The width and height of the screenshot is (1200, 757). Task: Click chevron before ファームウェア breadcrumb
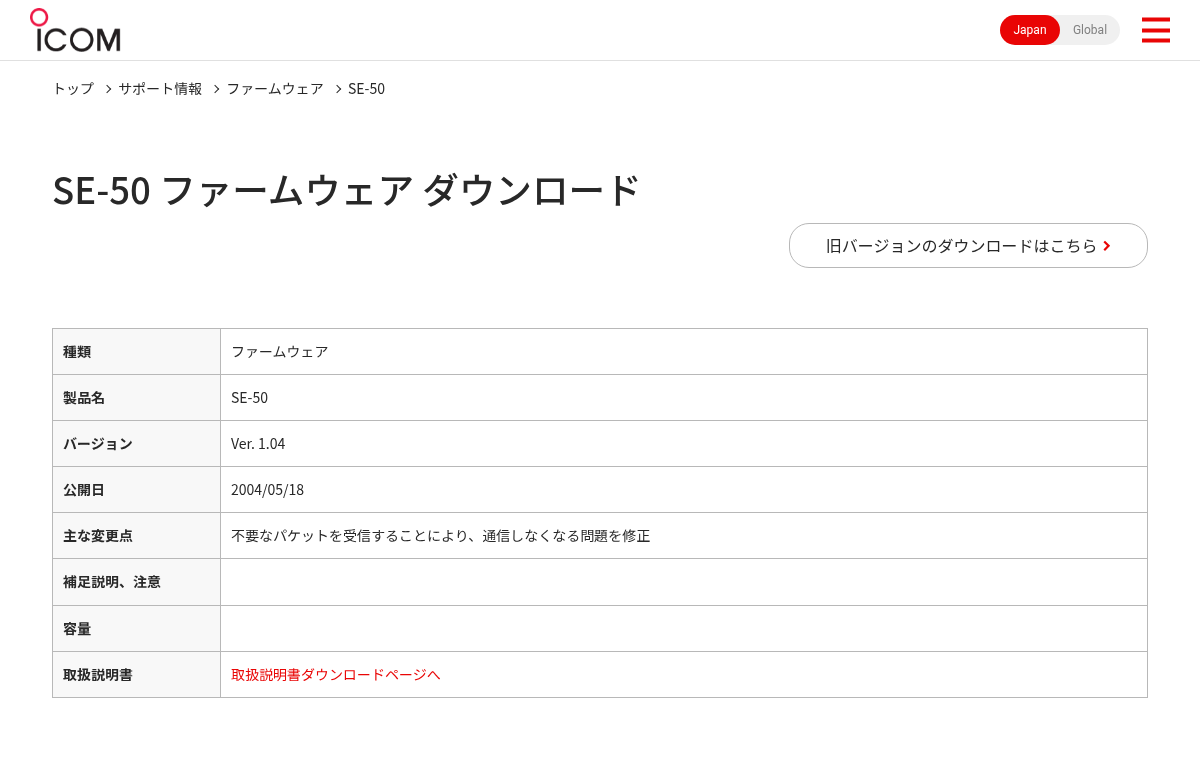pyautogui.click(x=216, y=89)
